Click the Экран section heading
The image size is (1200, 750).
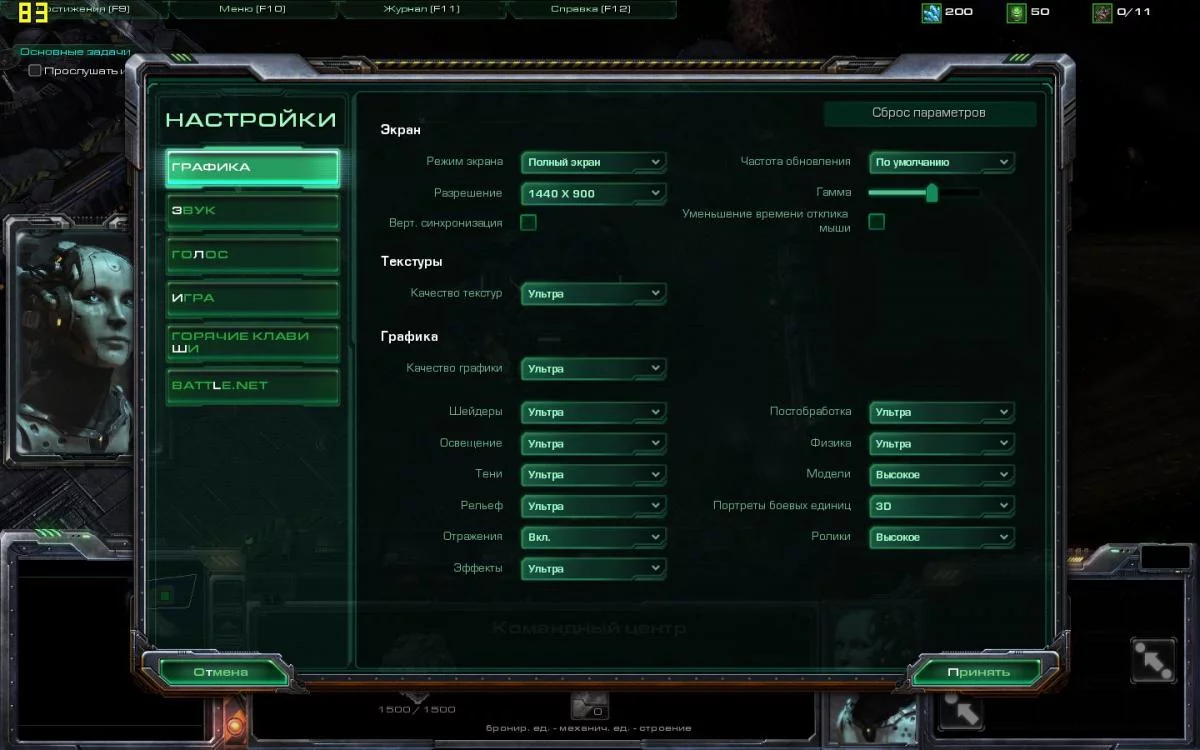coord(401,130)
